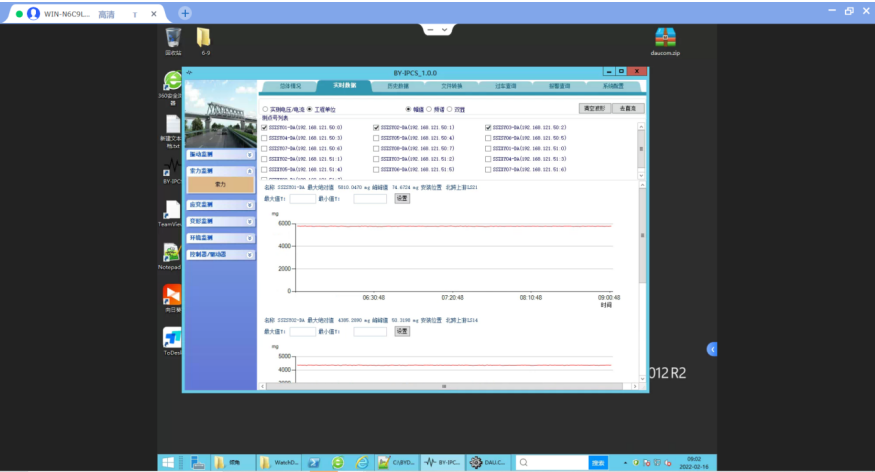Open dasiom.zip archive on the desktop
The height and width of the screenshot is (472, 875).
pos(665,39)
